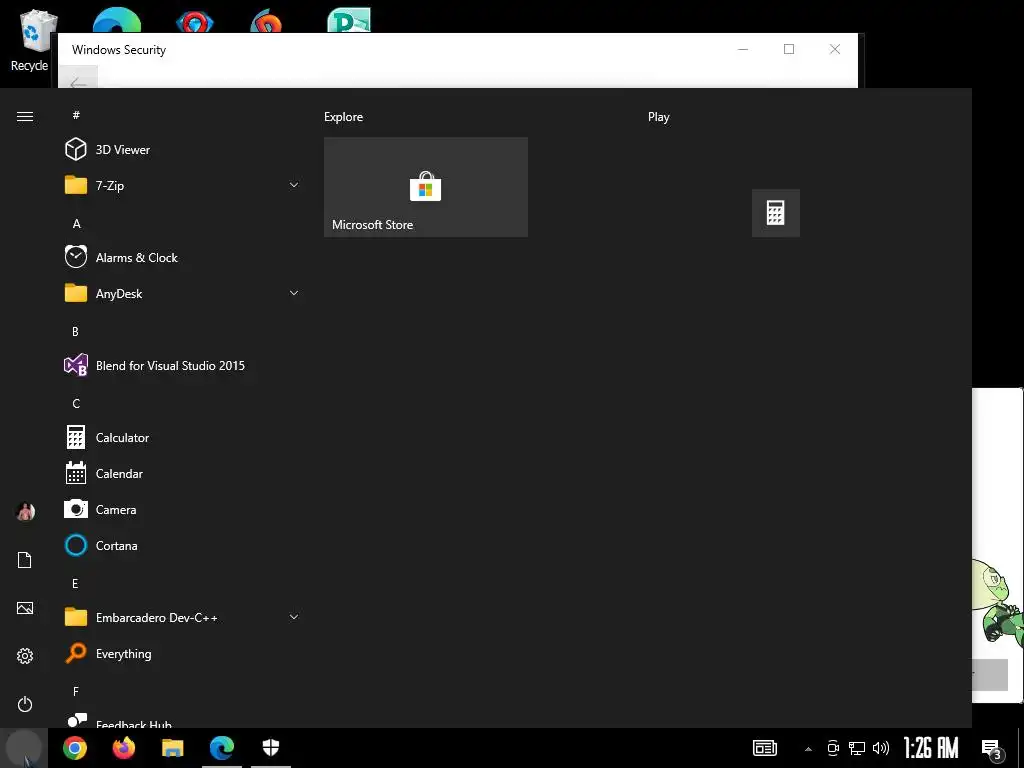This screenshot has height=768, width=1024.
Task: Click the network tray icon
Action: point(857,748)
